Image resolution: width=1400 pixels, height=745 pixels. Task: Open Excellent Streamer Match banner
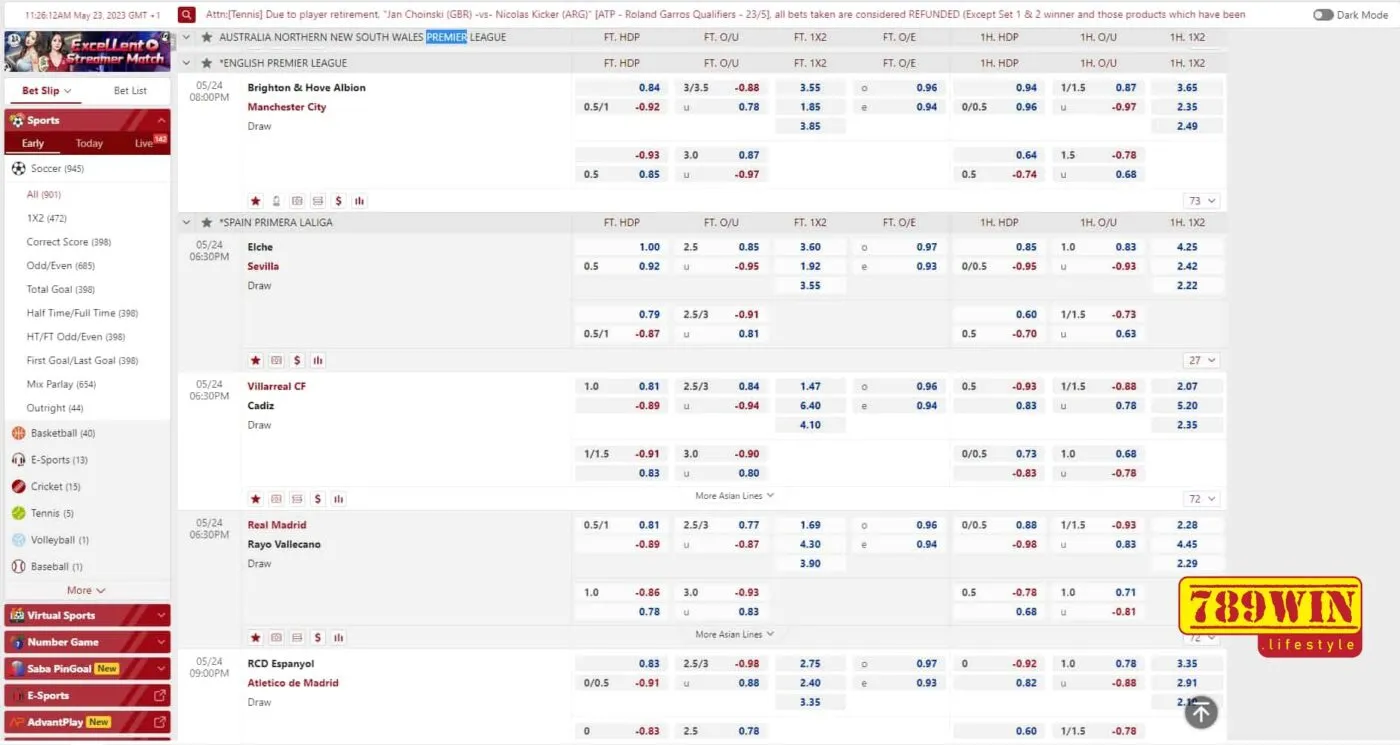[x=87, y=52]
